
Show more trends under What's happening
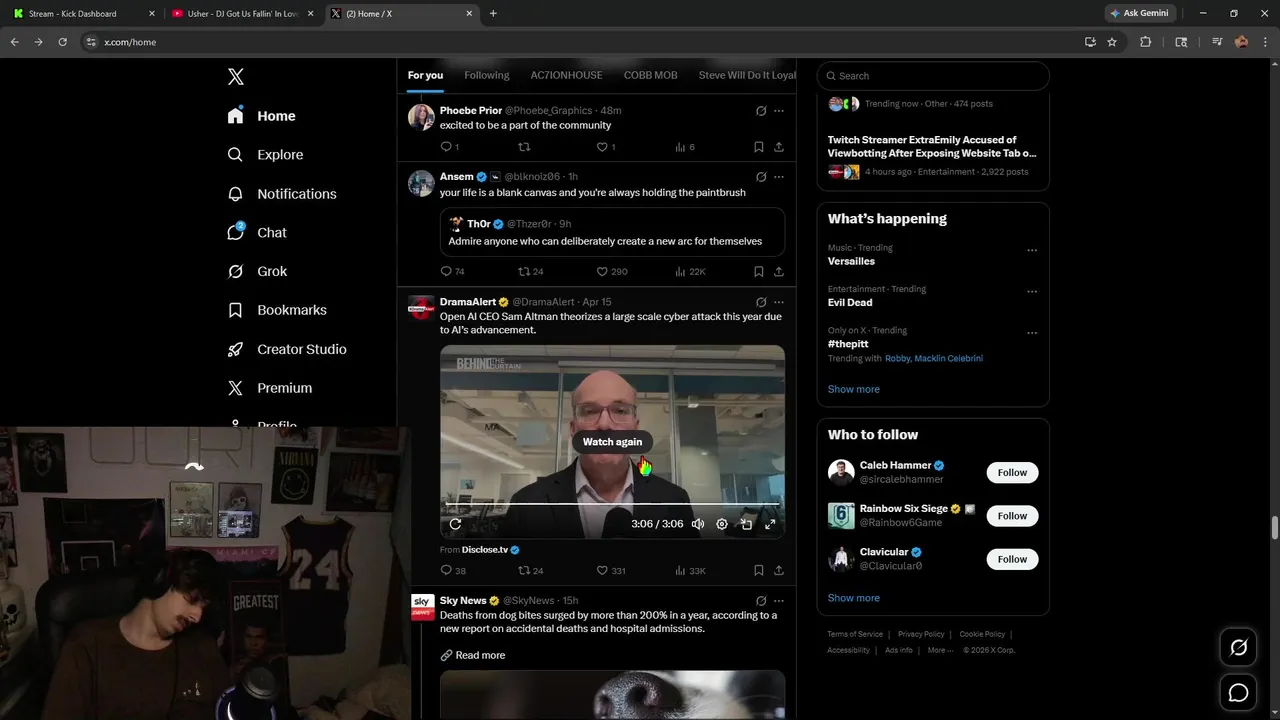(x=853, y=389)
